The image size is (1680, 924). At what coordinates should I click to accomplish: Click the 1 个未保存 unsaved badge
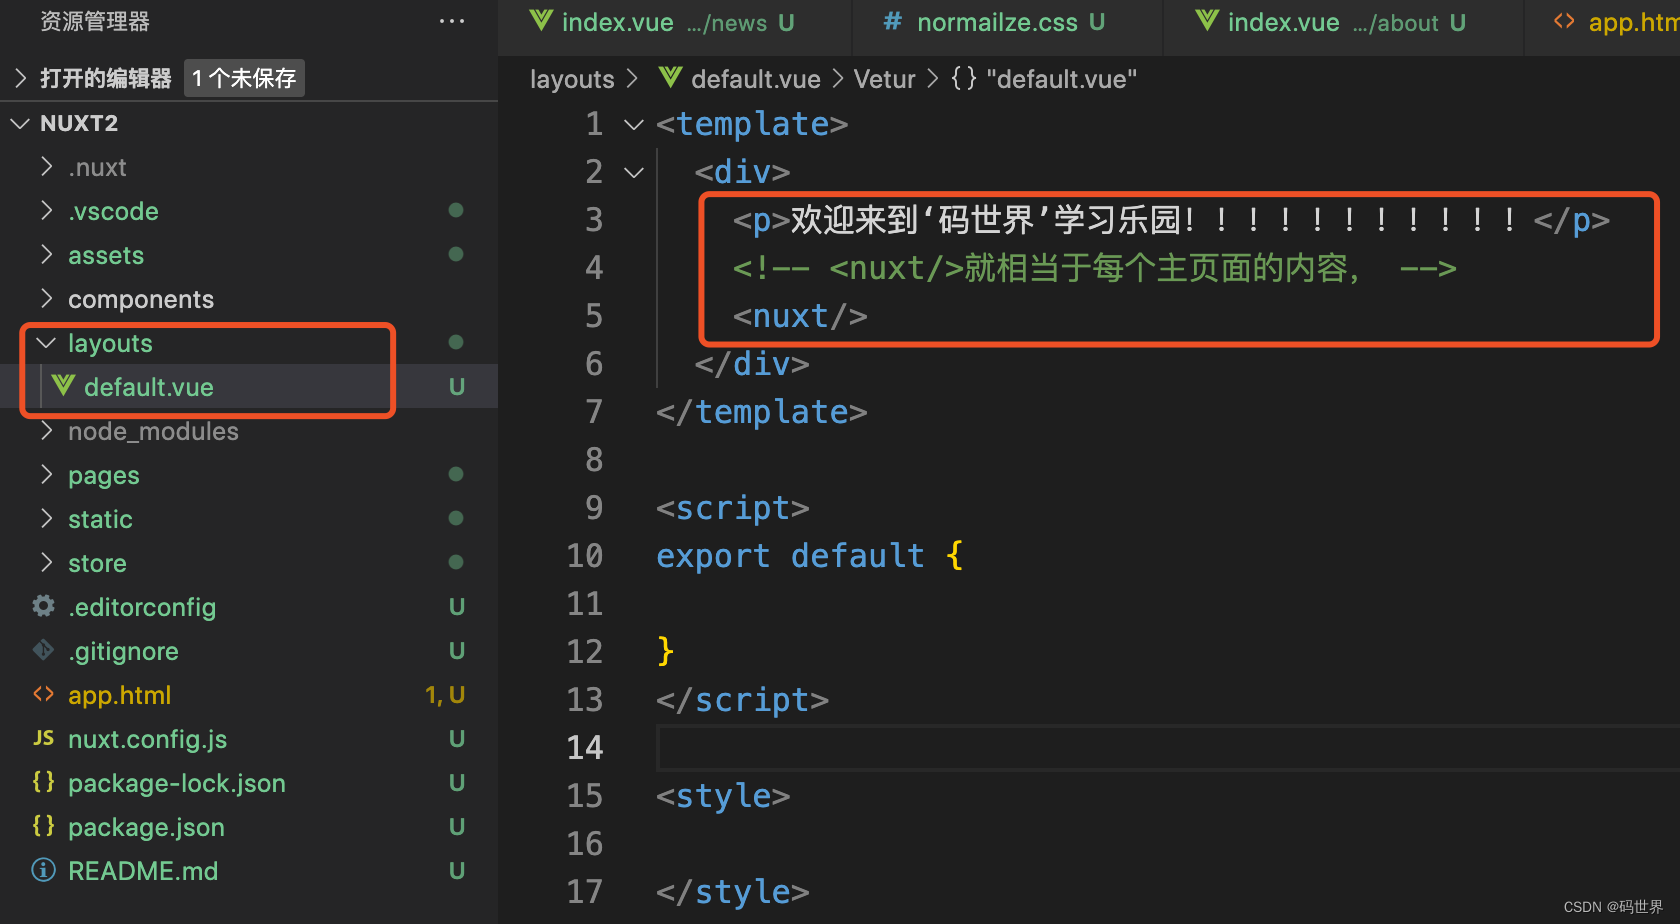[244, 78]
